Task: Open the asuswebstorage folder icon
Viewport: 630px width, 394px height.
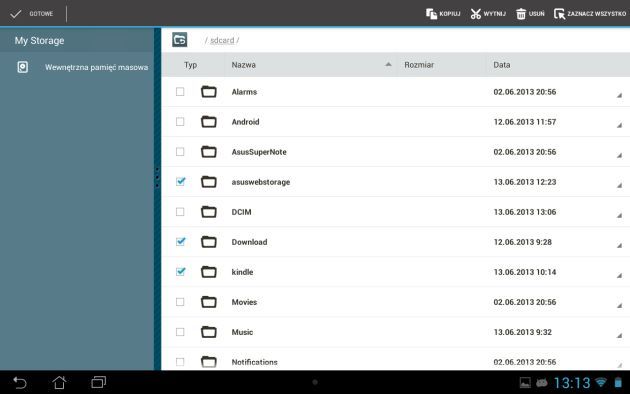Action: pyautogui.click(x=209, y=182)
